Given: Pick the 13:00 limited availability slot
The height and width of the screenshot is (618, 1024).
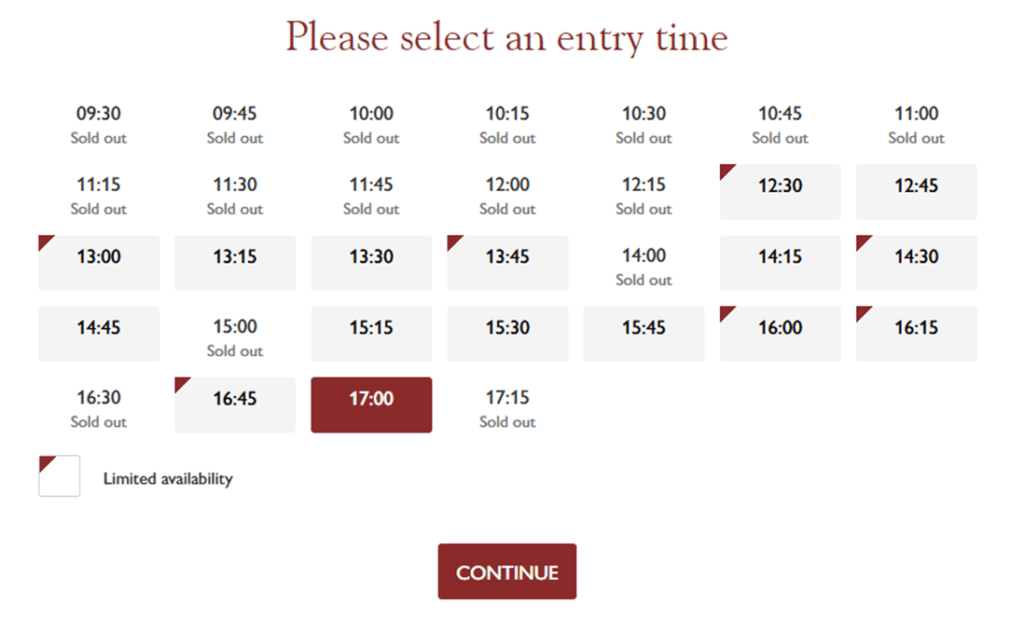Looking at the screenshot, I should point(99,263).
